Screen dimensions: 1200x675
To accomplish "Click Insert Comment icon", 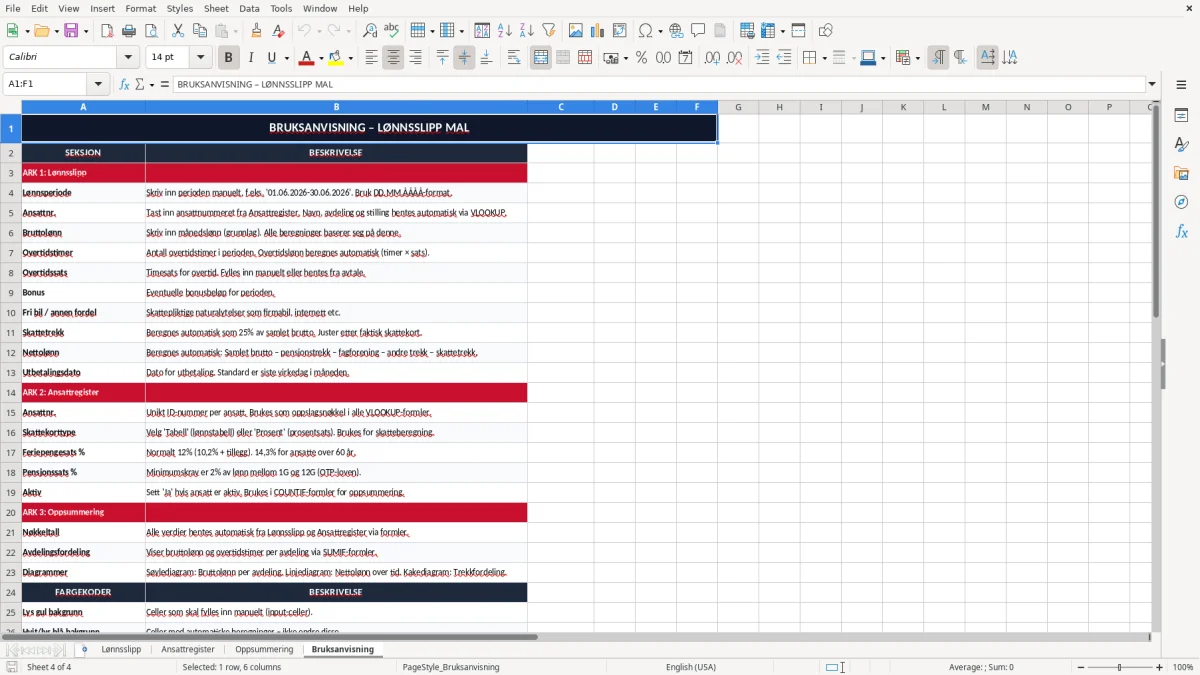I will click(x=698, y=31).
